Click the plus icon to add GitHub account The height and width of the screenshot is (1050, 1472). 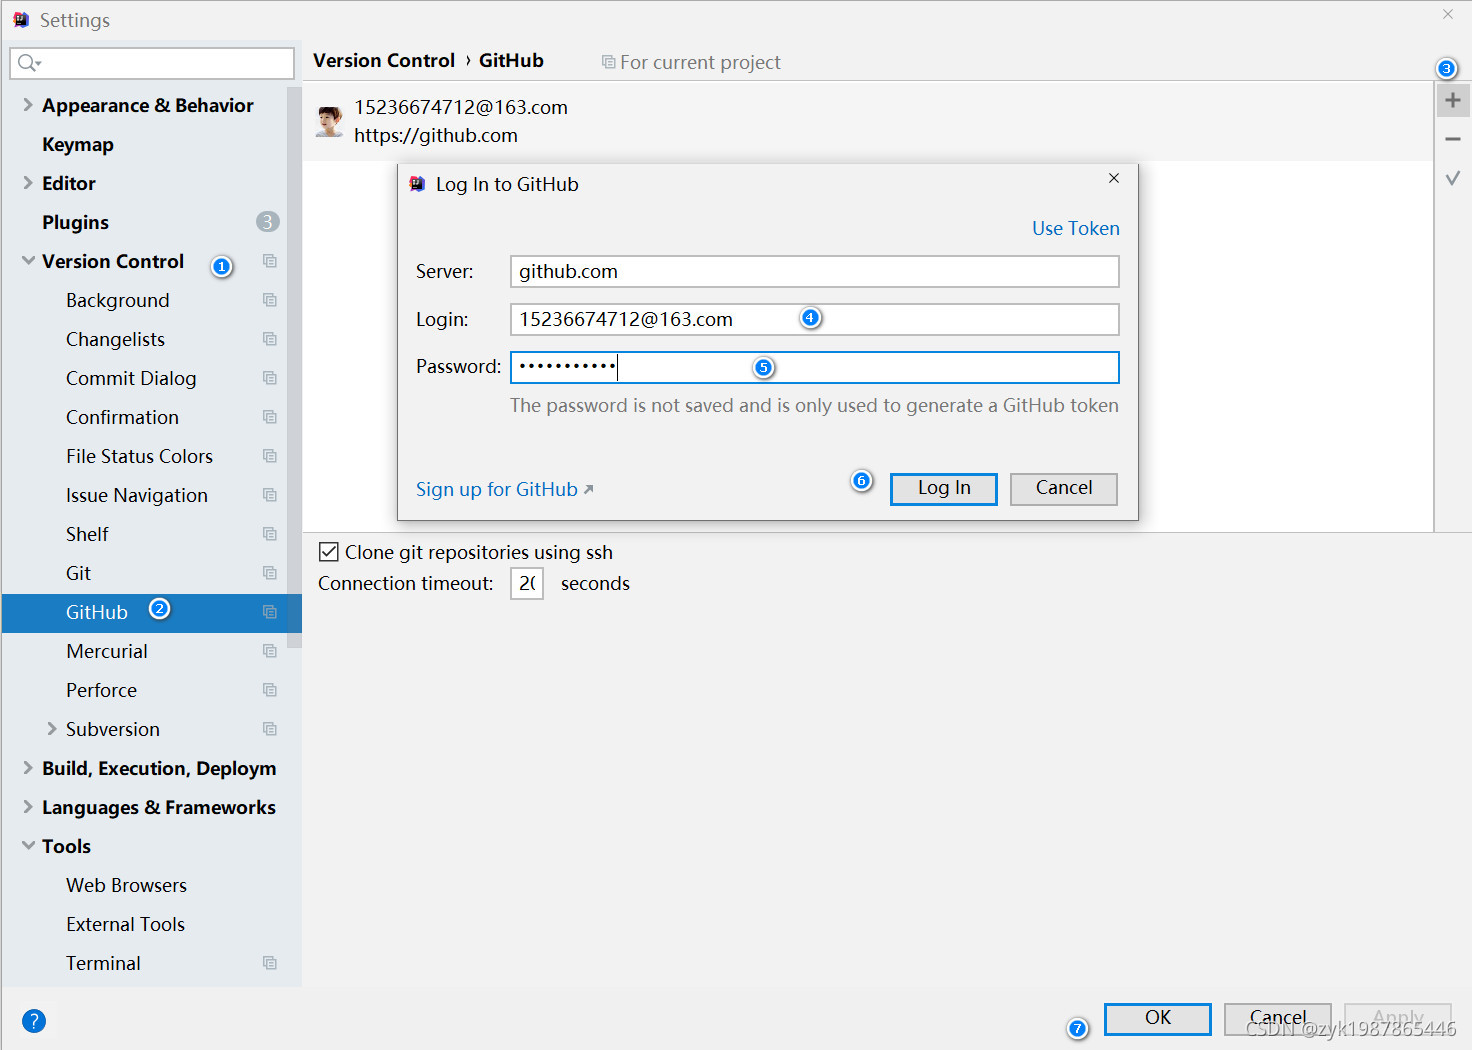point(1453,100)
